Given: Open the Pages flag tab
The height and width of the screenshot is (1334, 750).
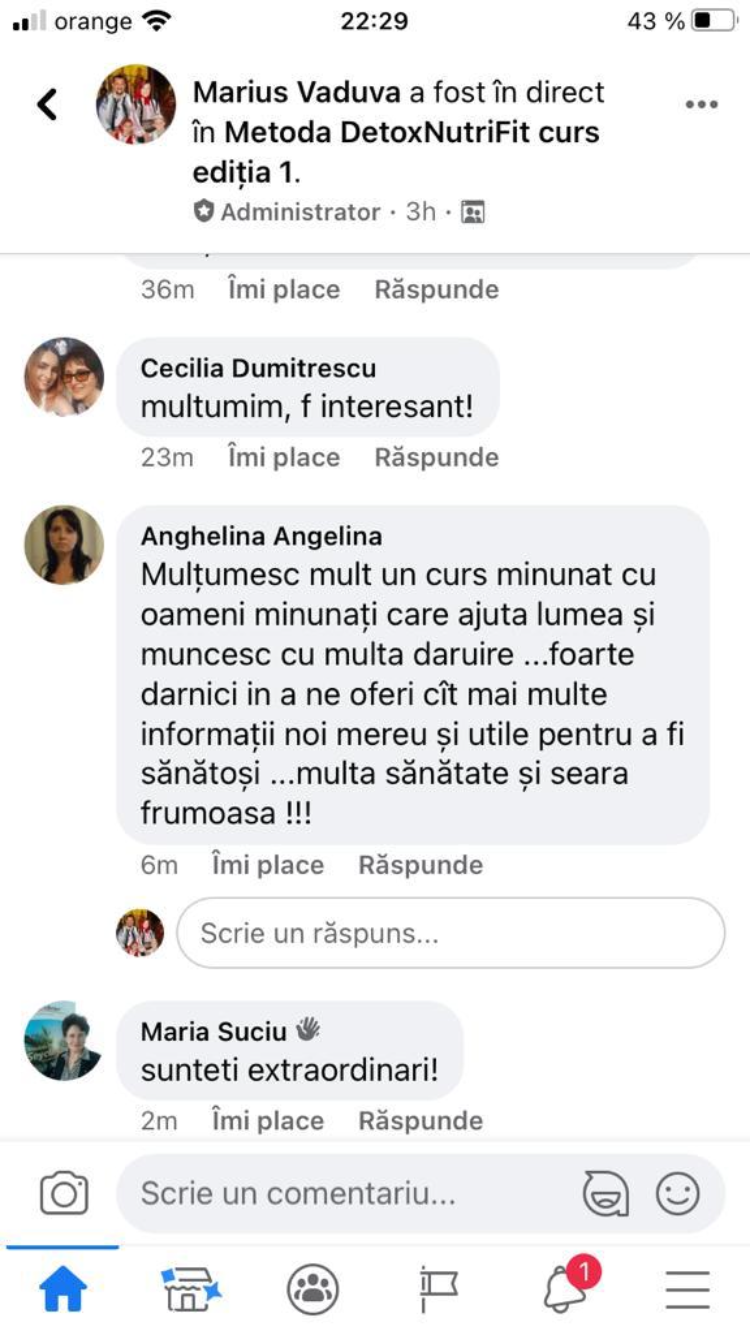Looking at the screenshot, I should pyautogui.click(x=438, y=1289).
